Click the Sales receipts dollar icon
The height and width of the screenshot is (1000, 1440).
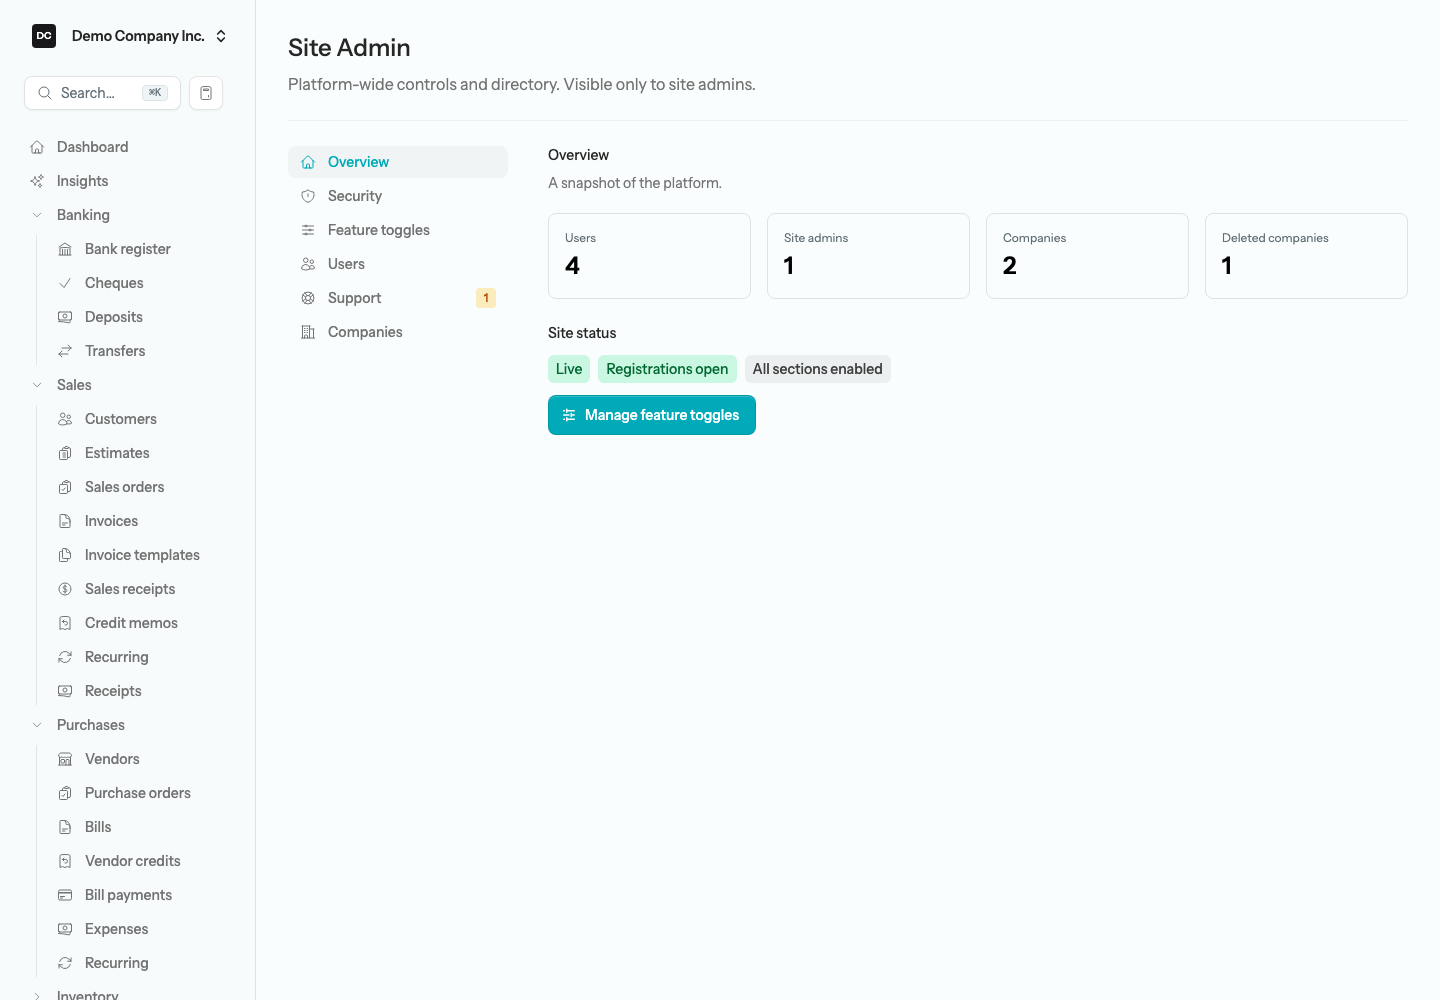pos(65,589)
